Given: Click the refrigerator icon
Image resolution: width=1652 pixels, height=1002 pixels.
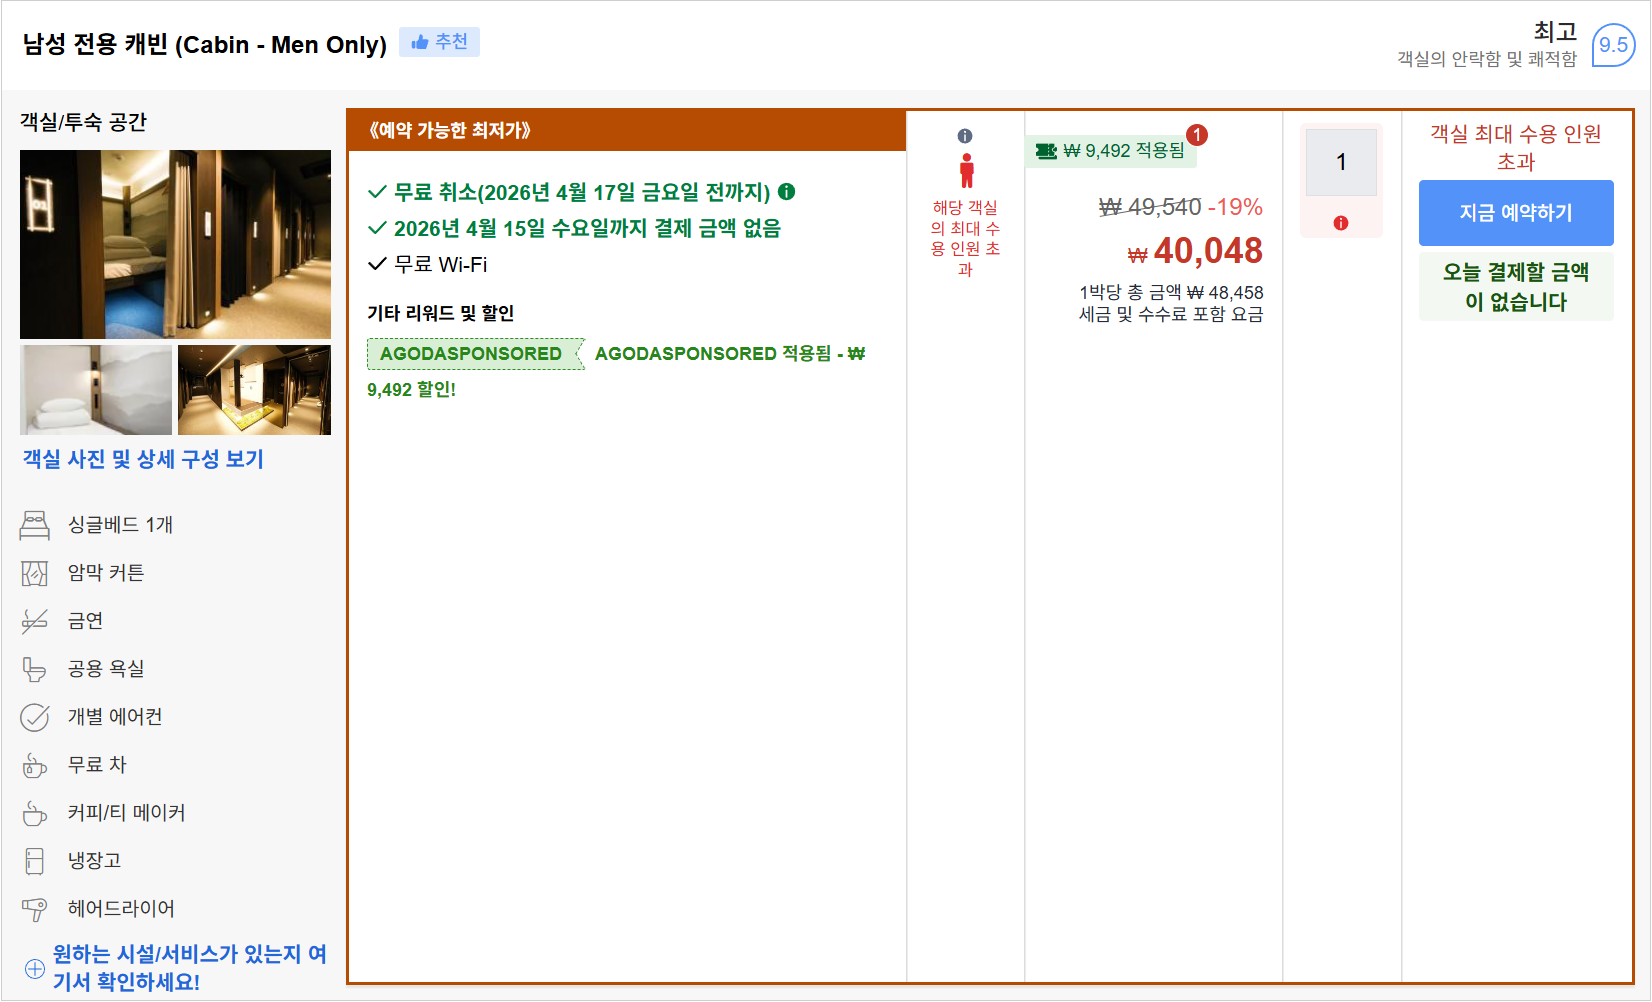Looking at the screenshot, I should point(35,861).
